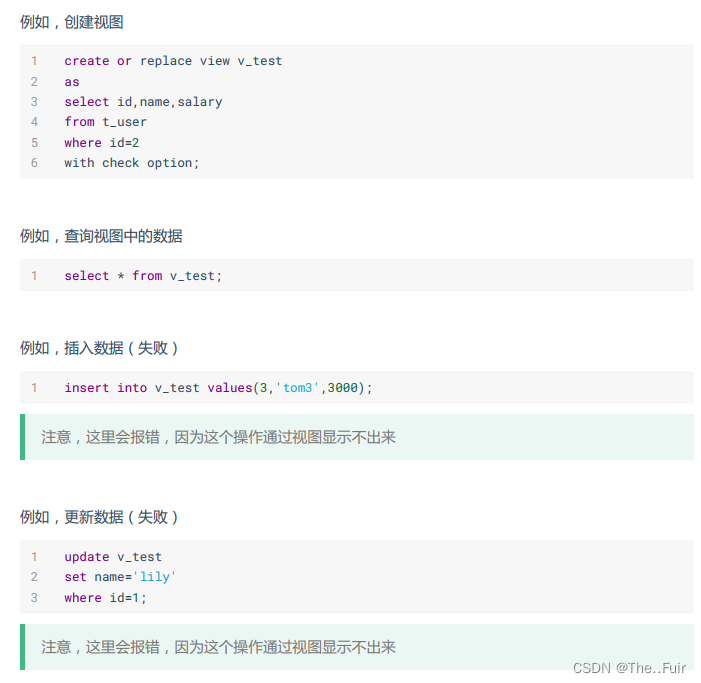Click the line 'with check option;'
Viewport: 701px width, 683px height.
click(x=131, y=163)
